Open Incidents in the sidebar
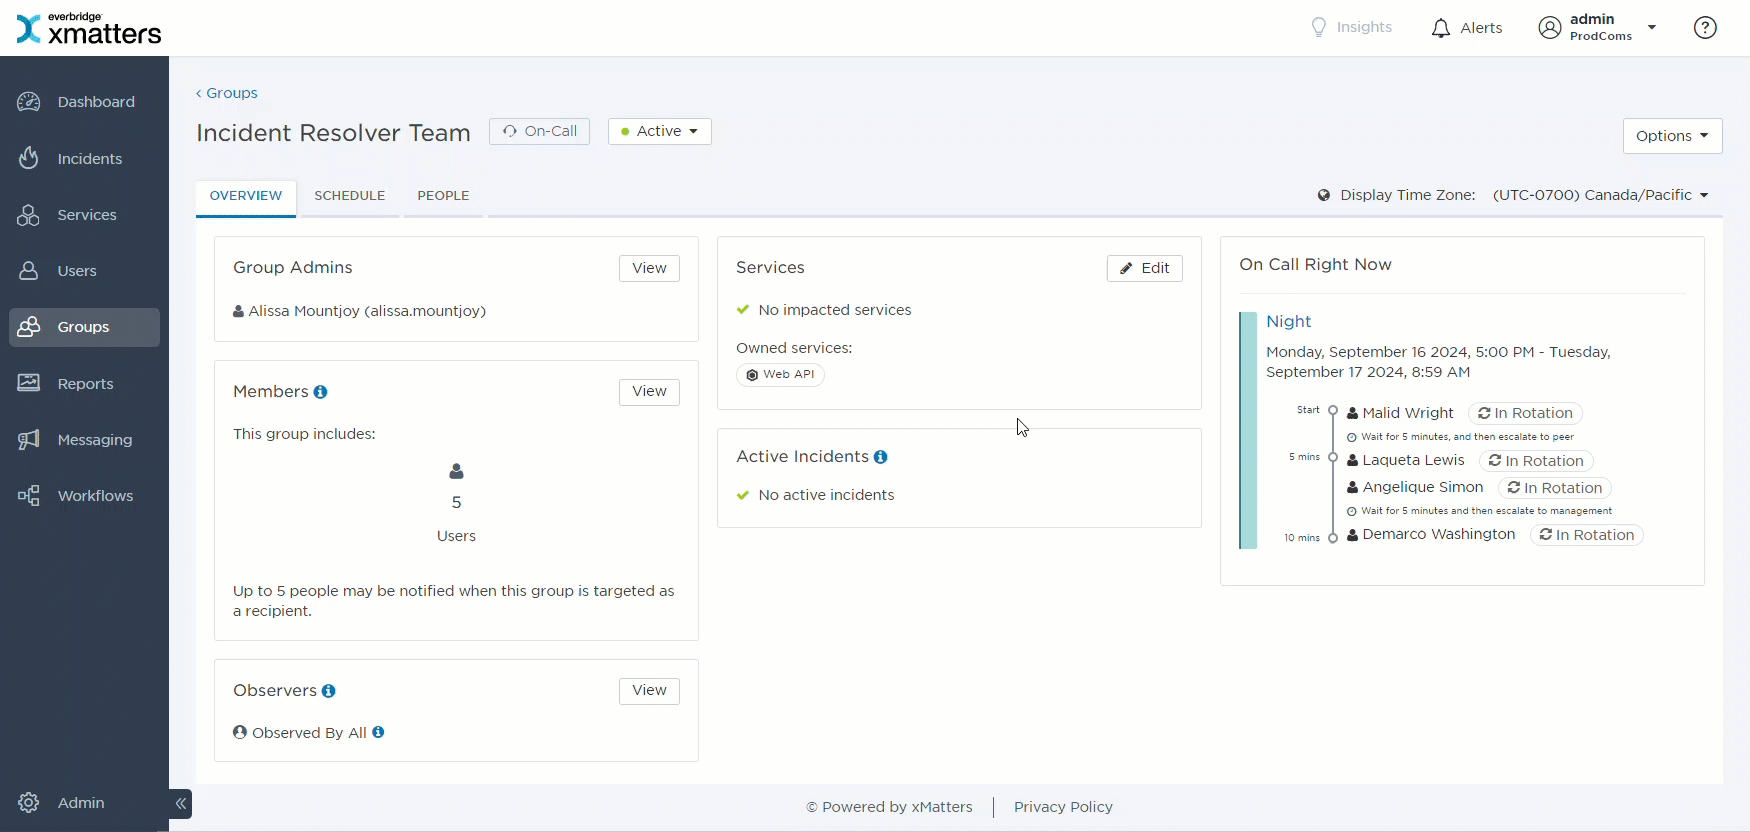1750x832 pixels. coord(85,159)
